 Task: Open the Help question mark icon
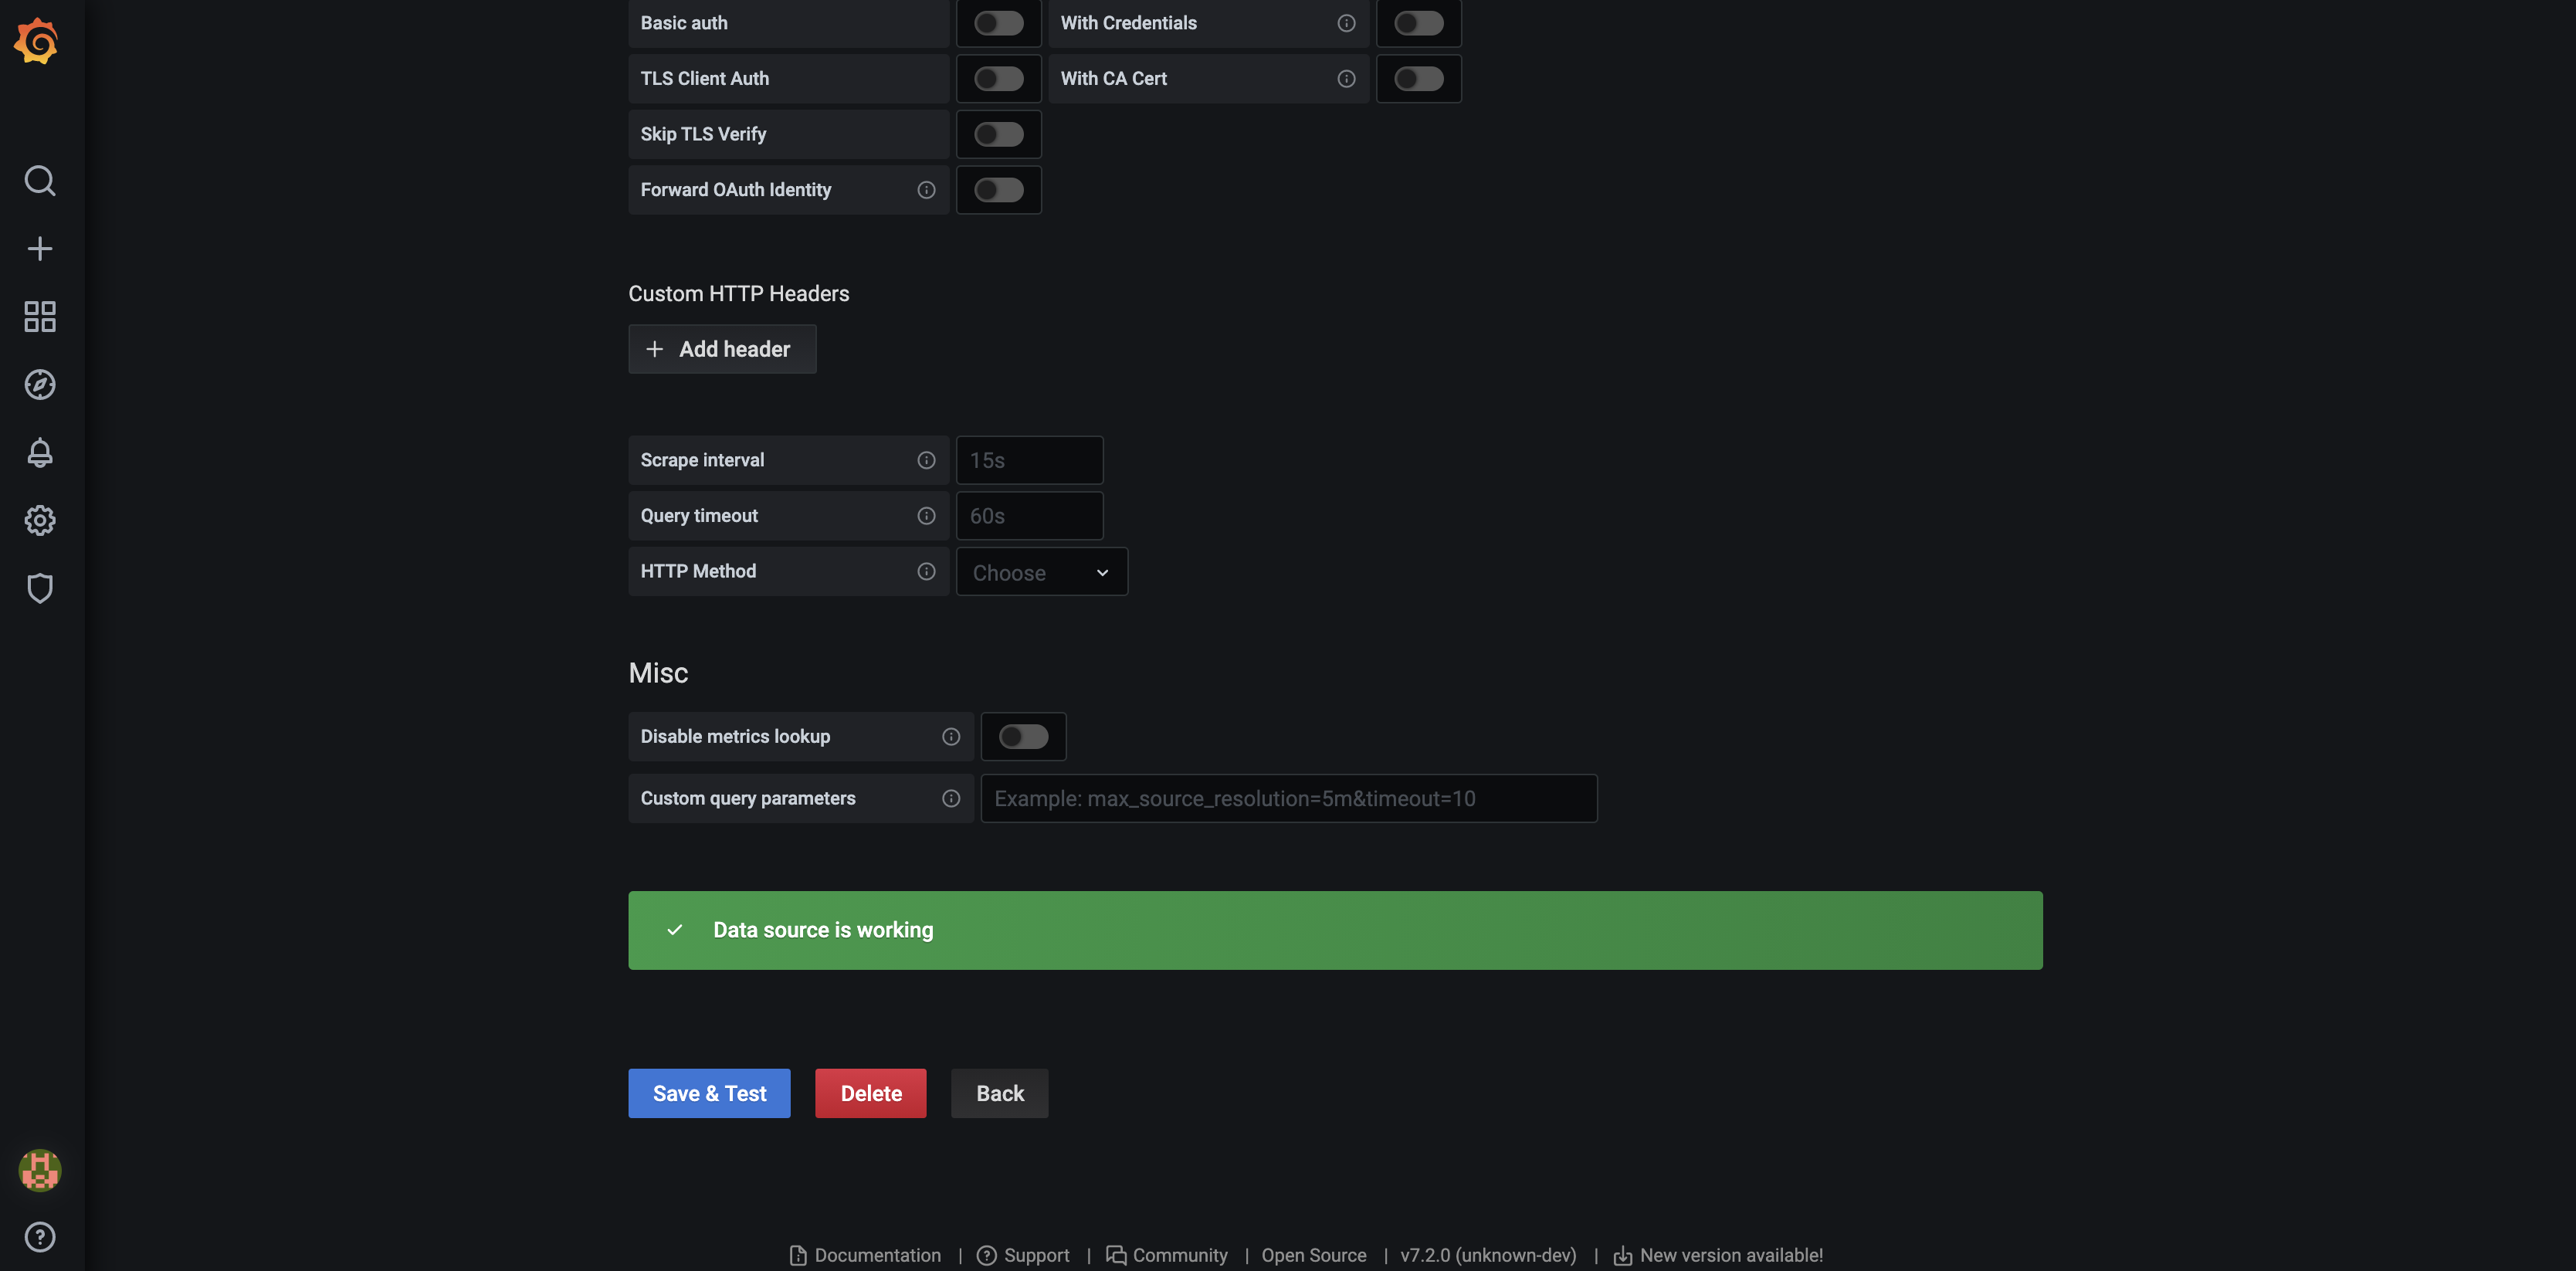pos(39,1237)
